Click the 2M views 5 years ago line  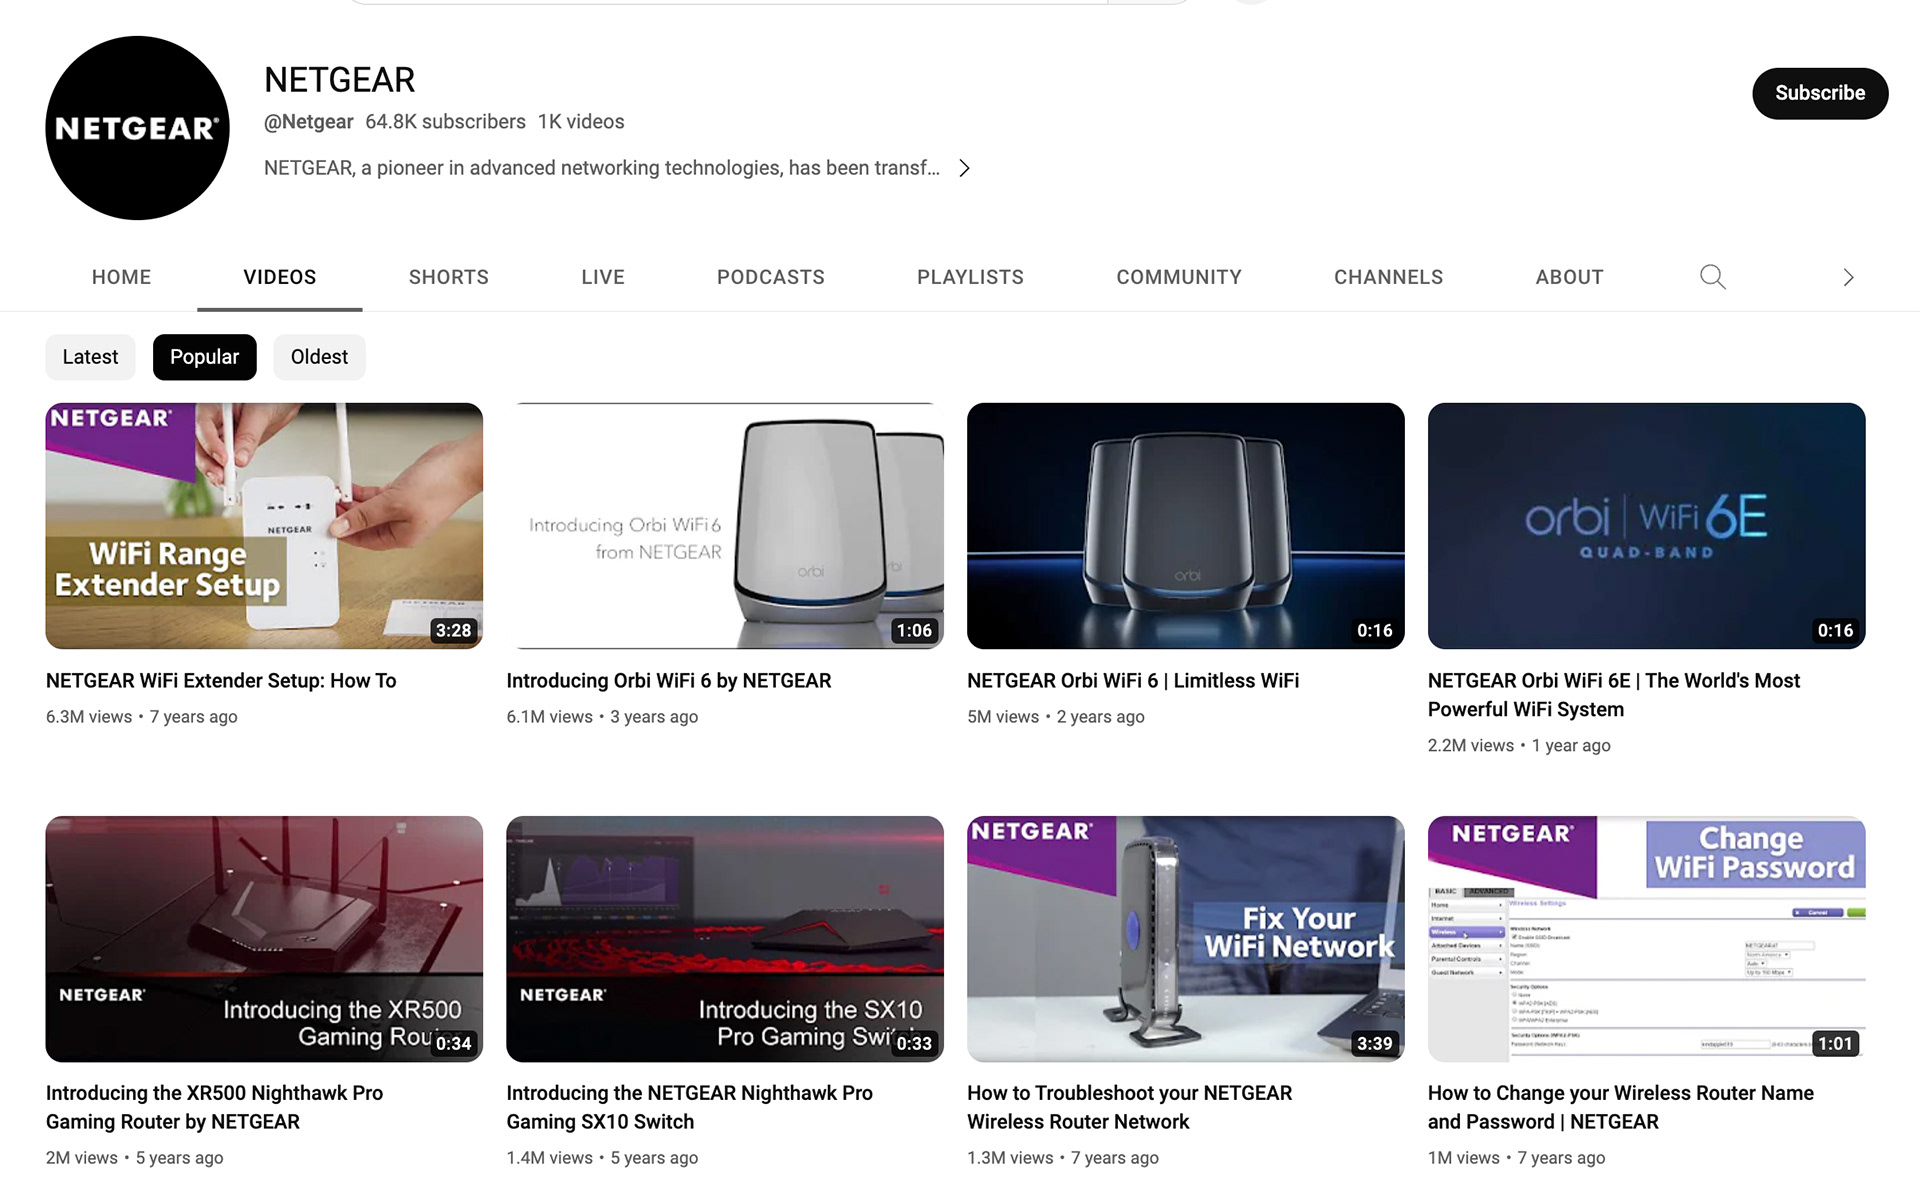click(134, 1158)
